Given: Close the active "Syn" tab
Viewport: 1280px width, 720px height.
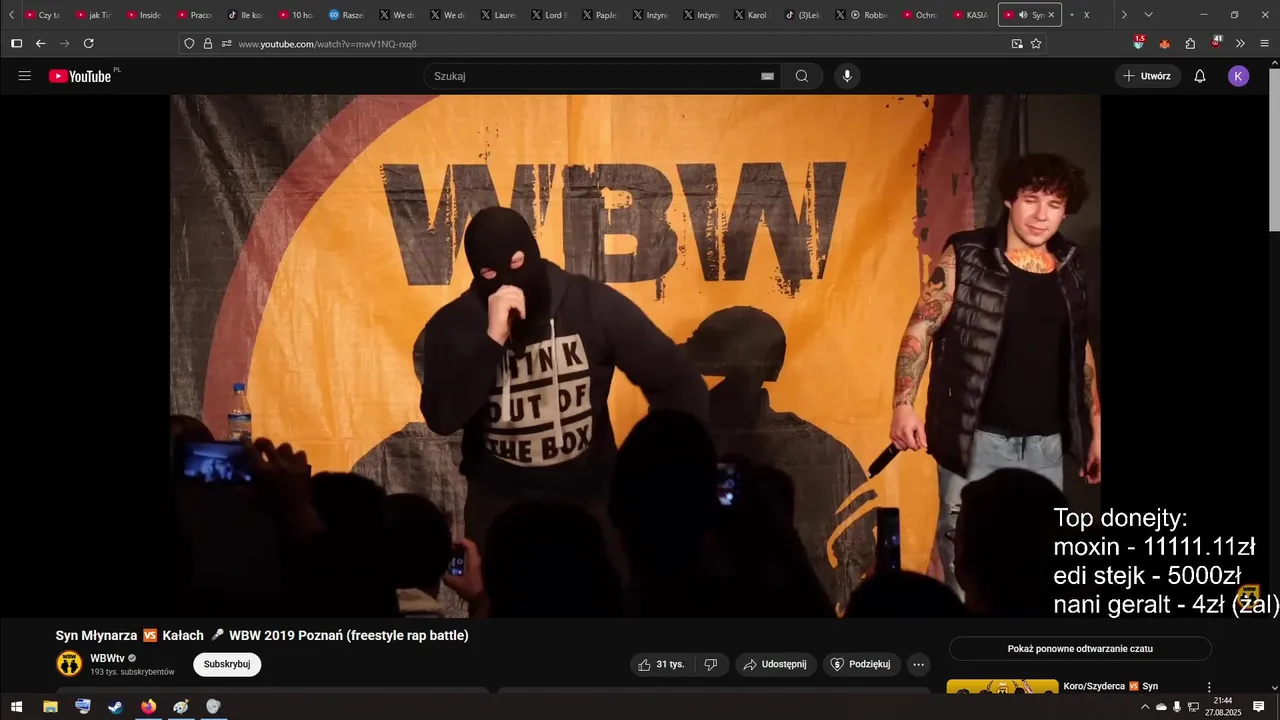Looking at the screenshot, I should coord(1051,15).
